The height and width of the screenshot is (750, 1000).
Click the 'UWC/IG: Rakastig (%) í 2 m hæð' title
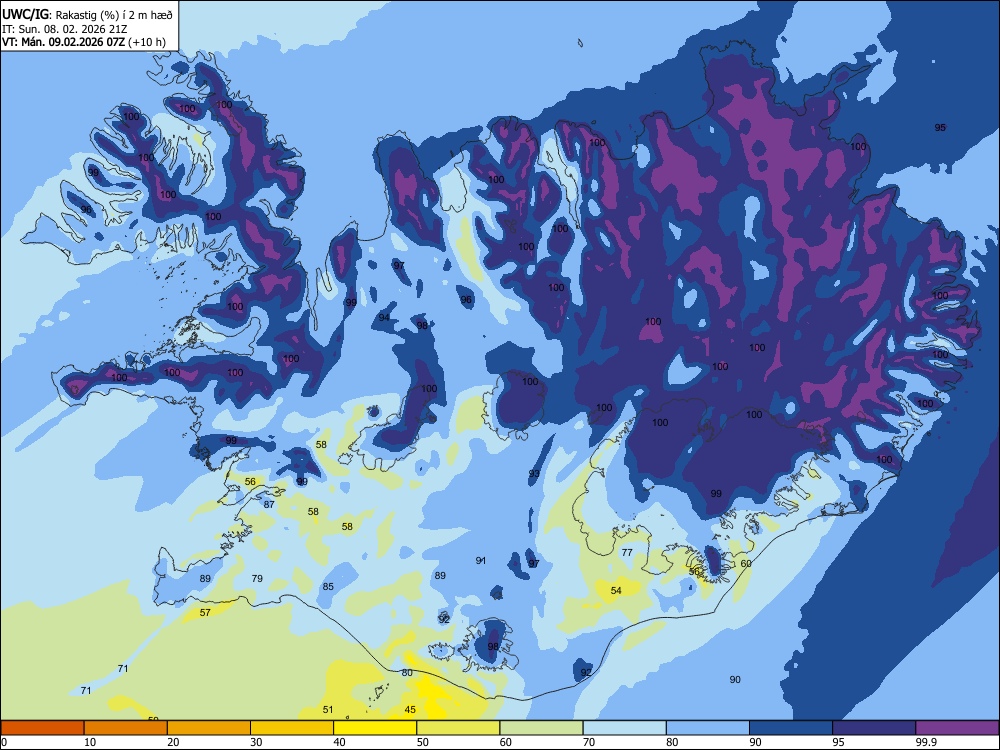click(87, 15)
